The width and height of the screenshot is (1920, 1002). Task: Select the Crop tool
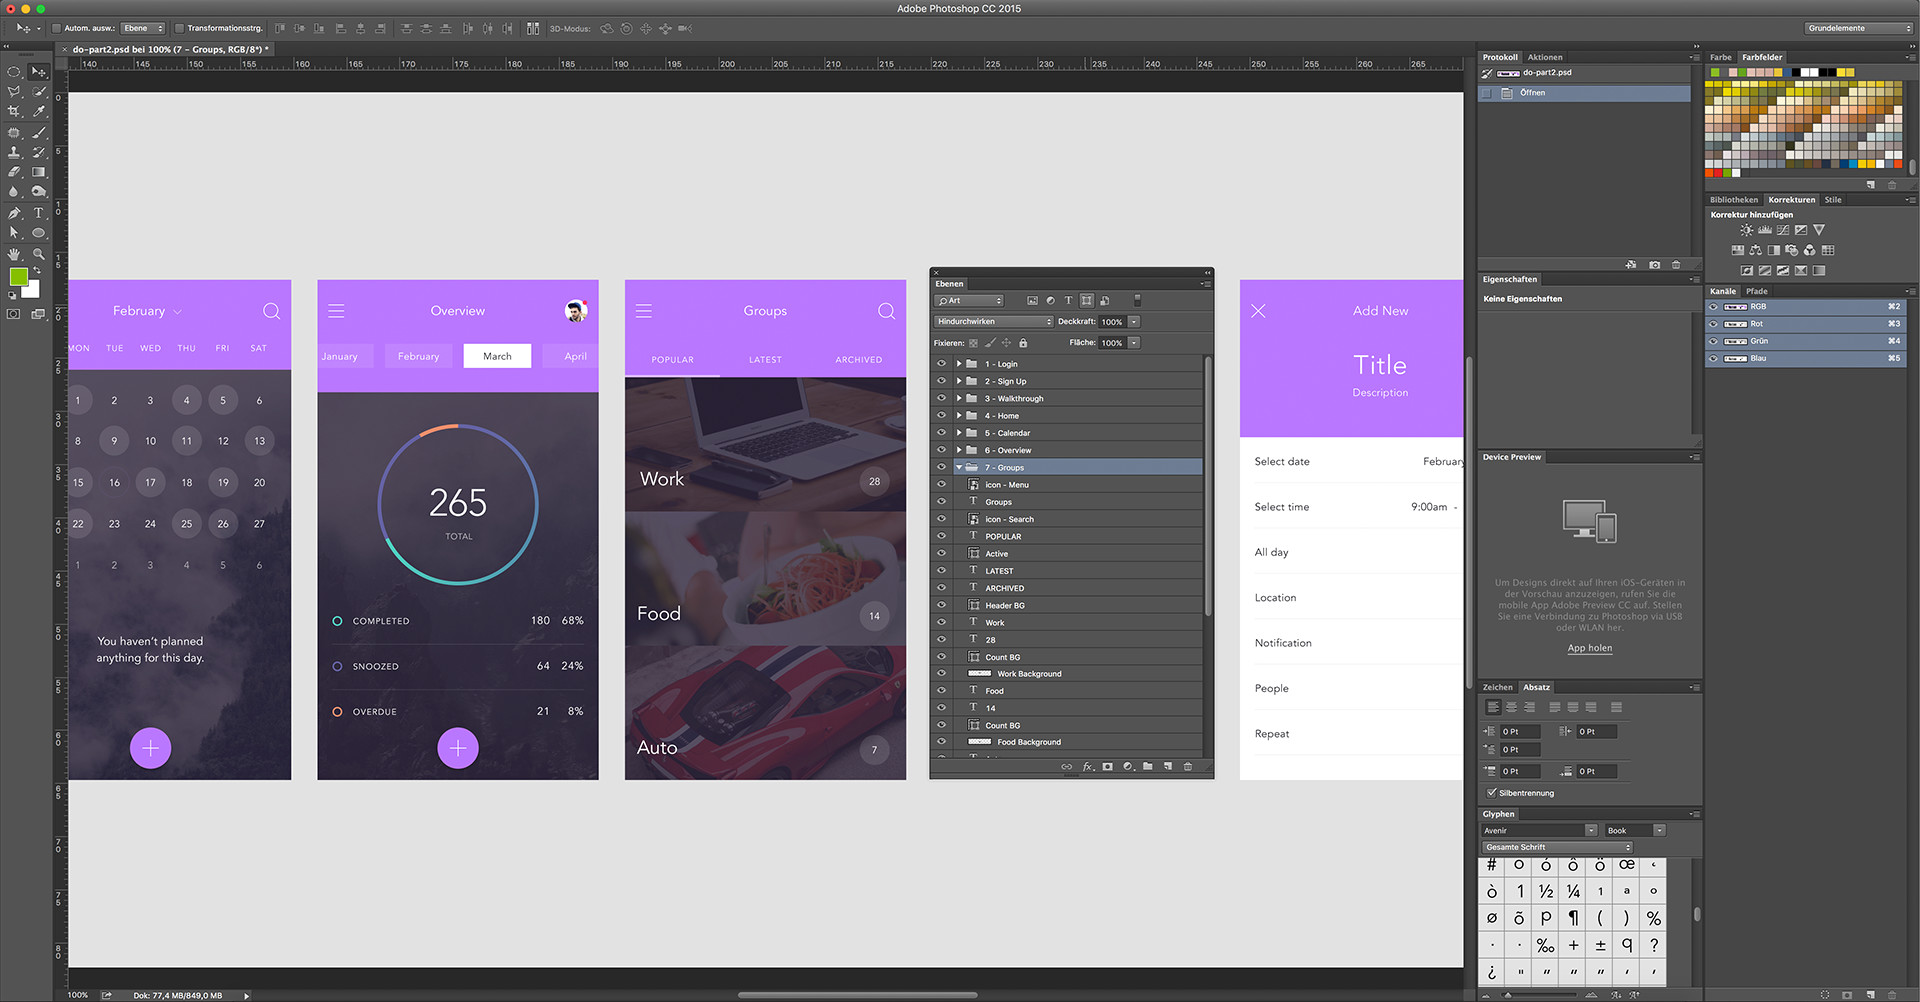14,112
